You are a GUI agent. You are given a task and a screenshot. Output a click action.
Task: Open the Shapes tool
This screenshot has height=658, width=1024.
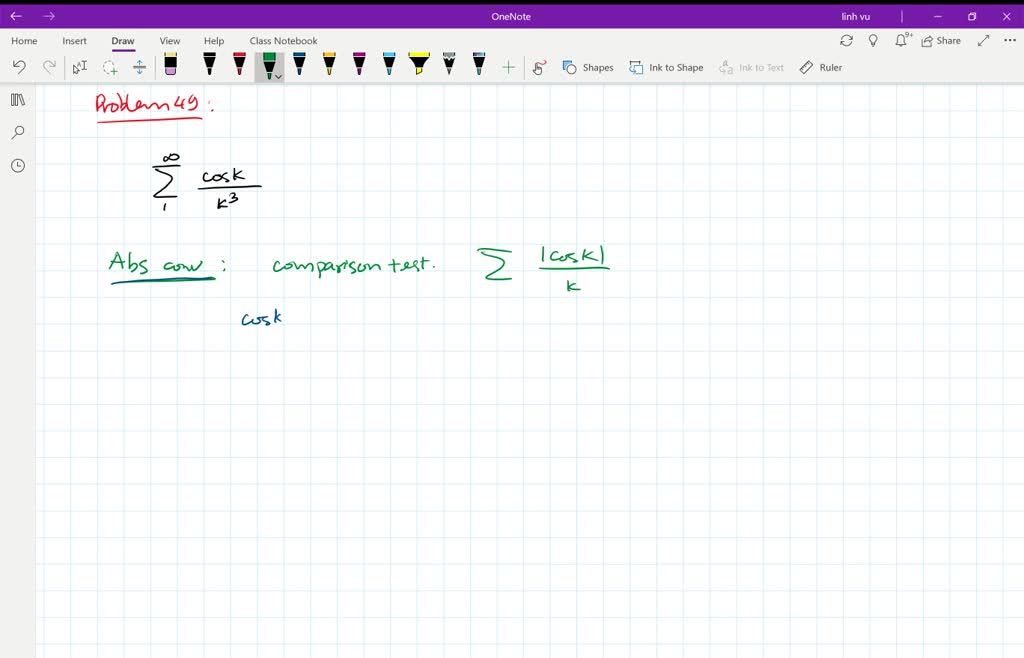[x=588, y=67]
